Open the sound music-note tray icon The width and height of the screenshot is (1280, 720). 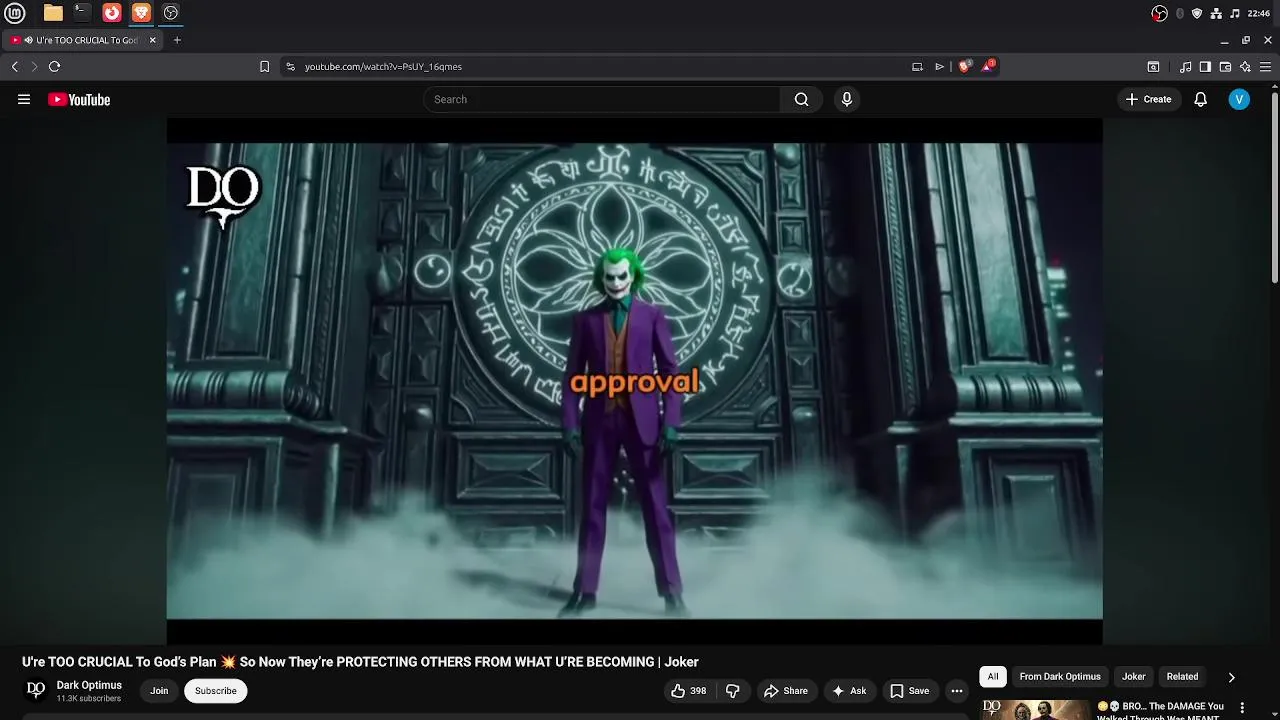1235,13
